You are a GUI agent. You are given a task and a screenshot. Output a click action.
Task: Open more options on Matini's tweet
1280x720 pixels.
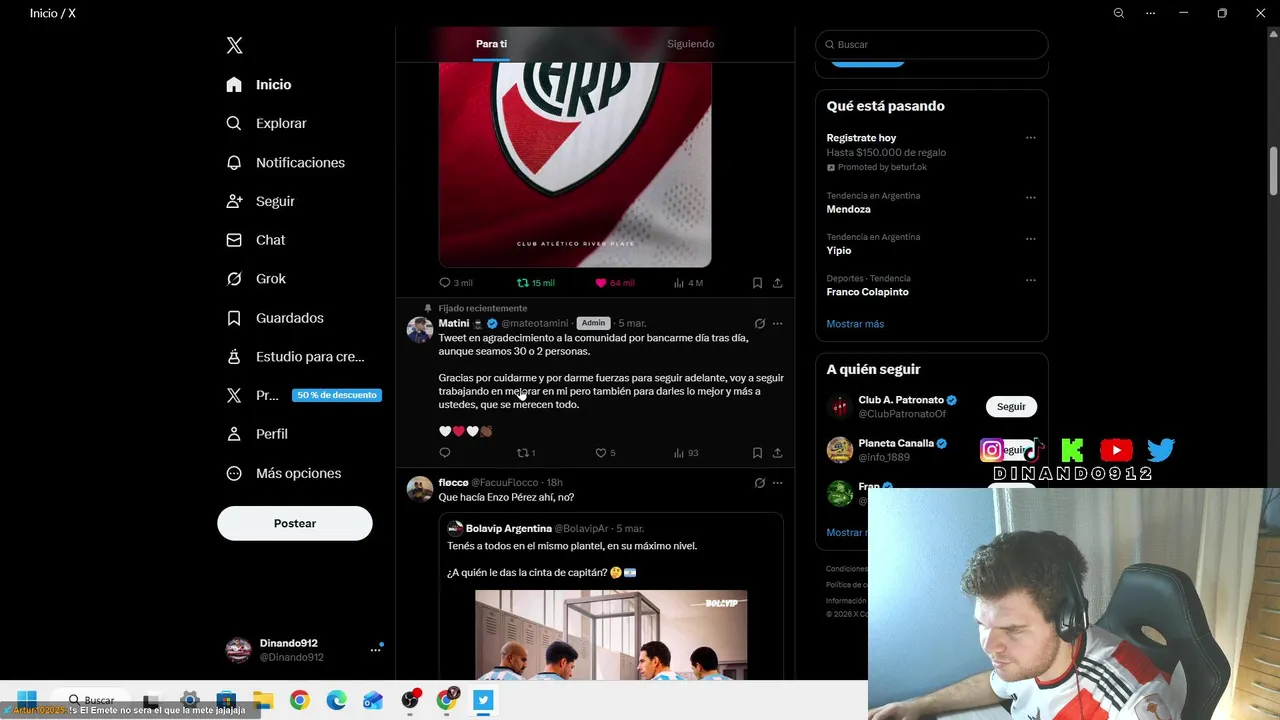(777, 323)
